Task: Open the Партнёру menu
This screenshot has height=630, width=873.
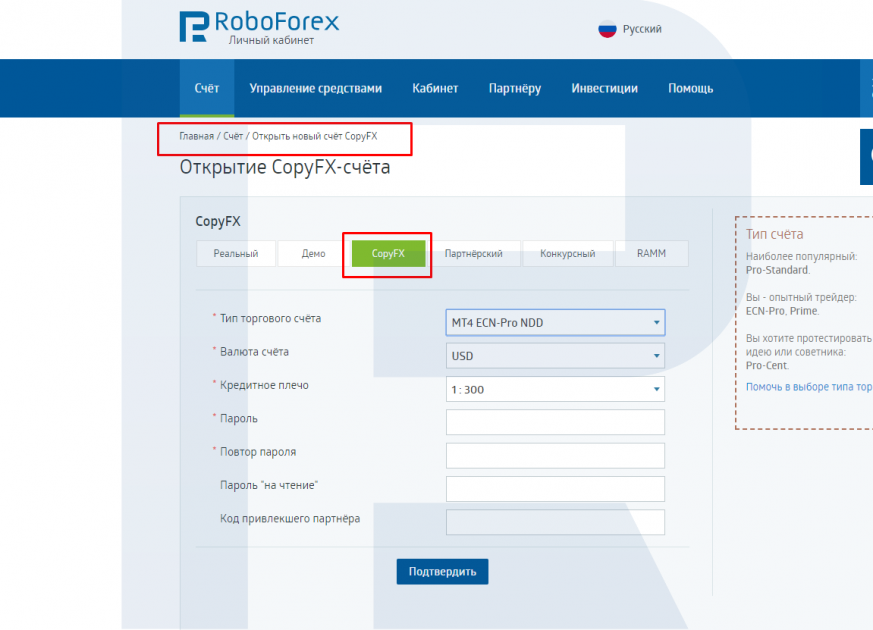Action: click(x=515, y=88)
